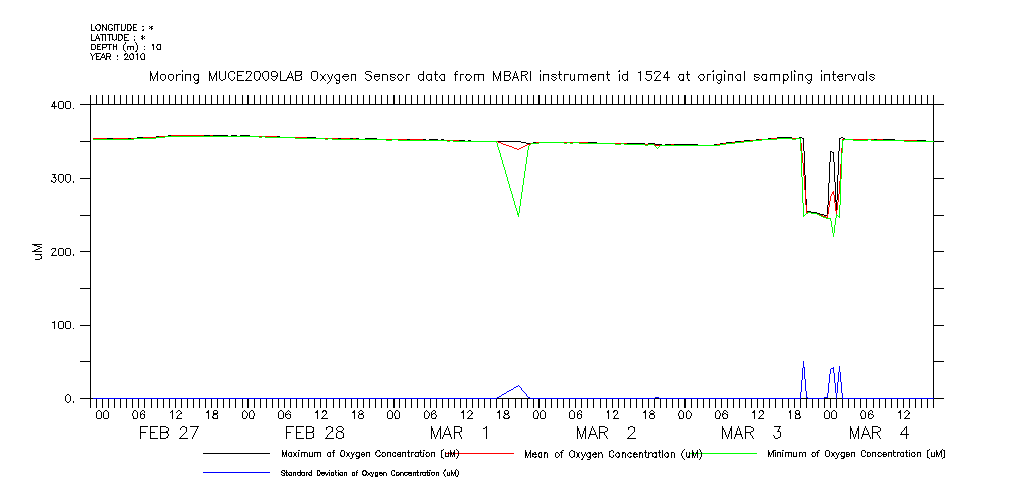Select the FEB 28 date label
The height and width of the screenshot is (504, 1009).
coord(314,433)
